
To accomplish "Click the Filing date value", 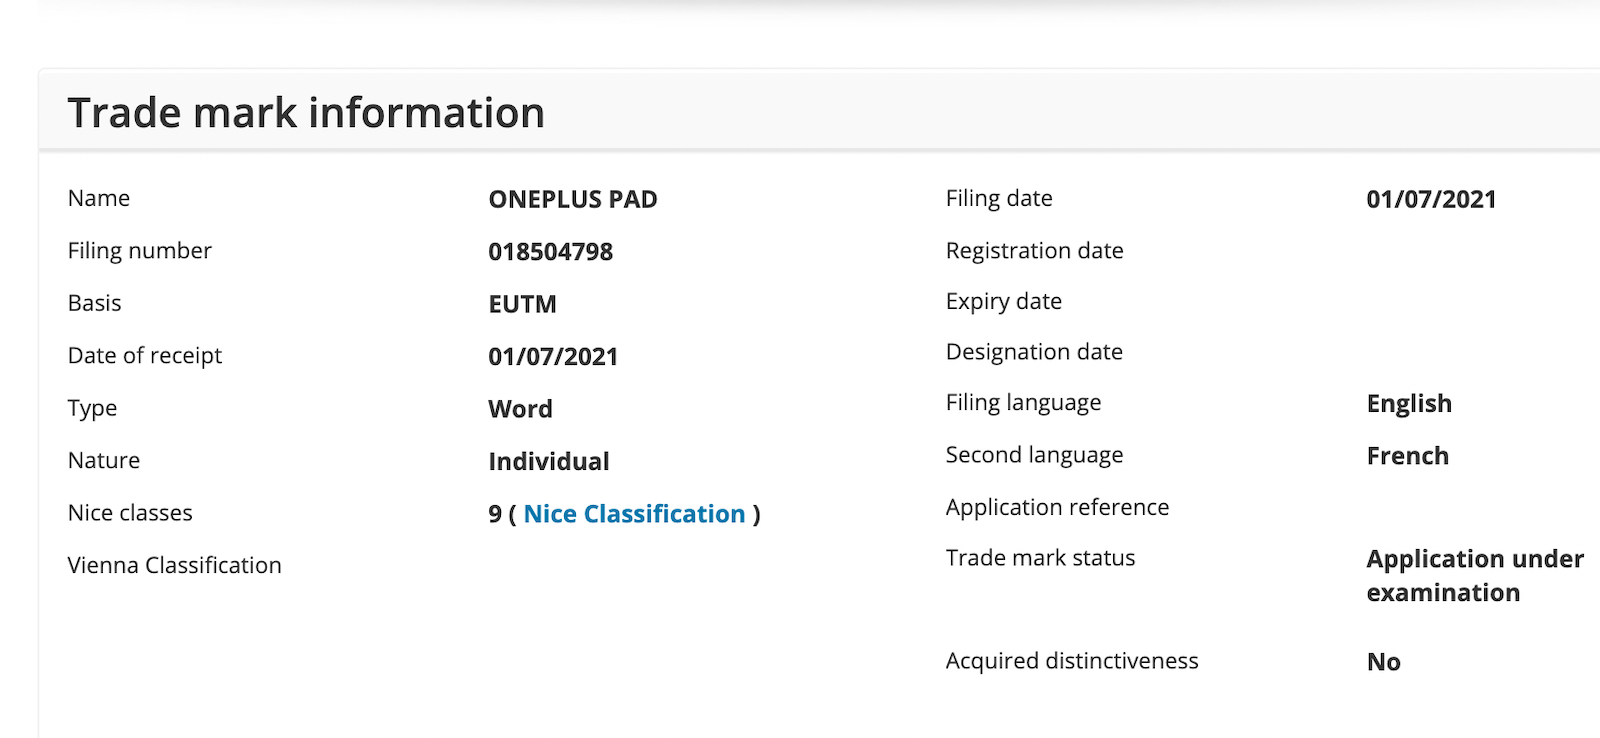I will (1430, 199).
